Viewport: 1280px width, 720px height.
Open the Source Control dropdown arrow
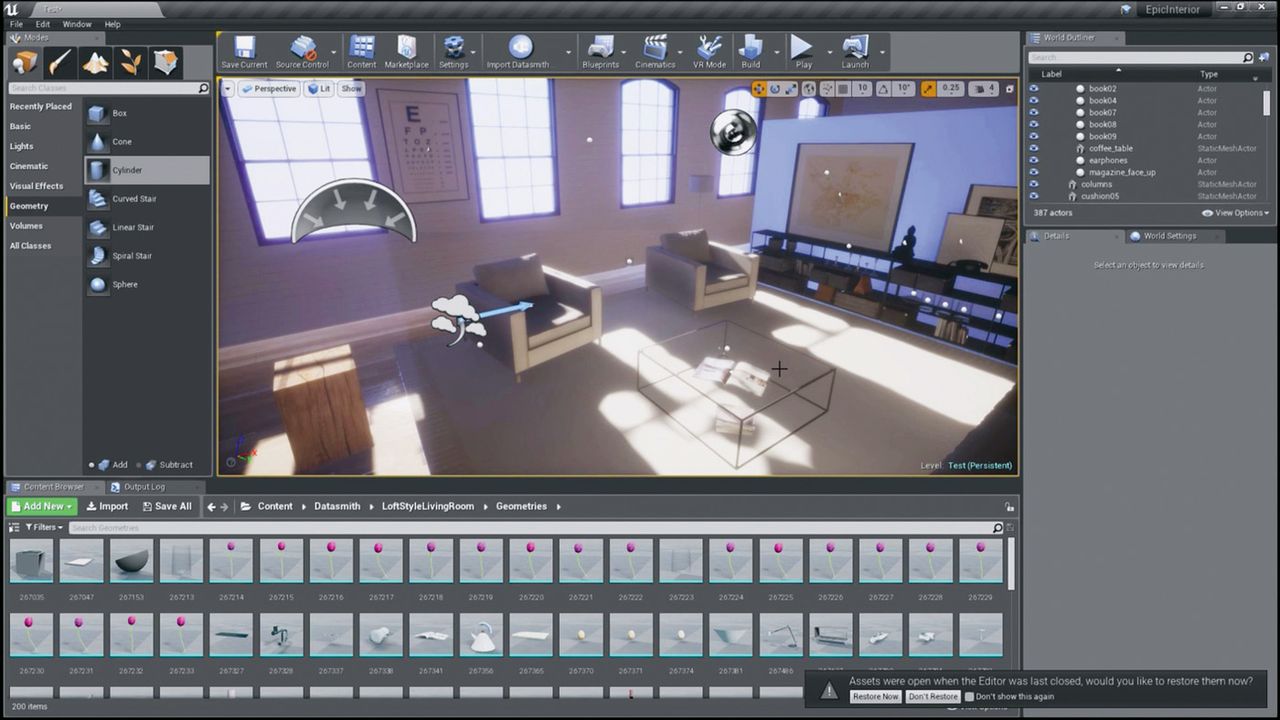point(336,52)
